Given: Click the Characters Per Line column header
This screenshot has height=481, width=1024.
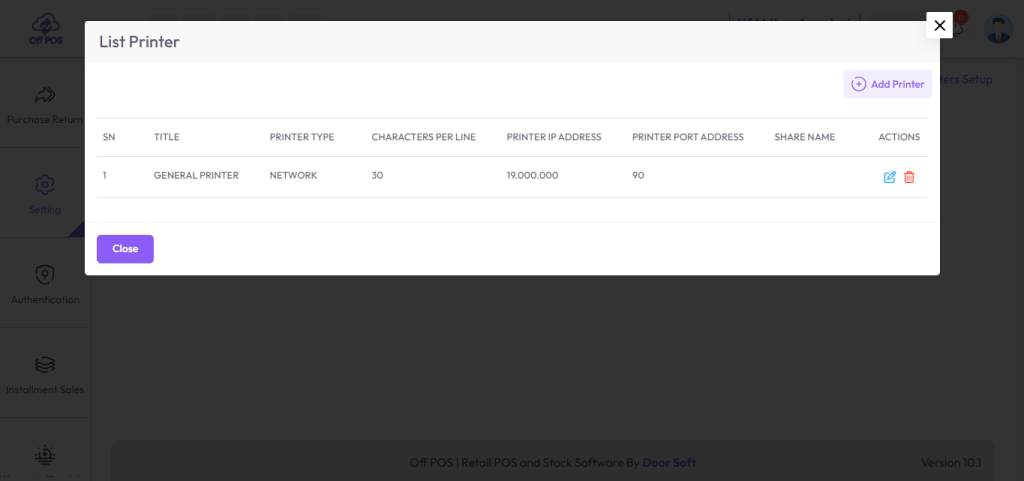Looking at the screenshot, I should (424, 137).
